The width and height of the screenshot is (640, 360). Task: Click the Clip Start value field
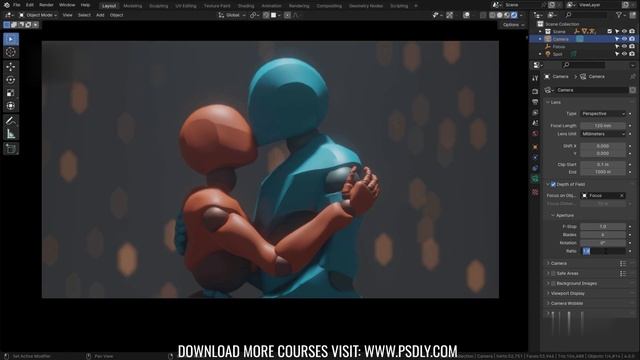pyautogui.click(x=603, y=165)
